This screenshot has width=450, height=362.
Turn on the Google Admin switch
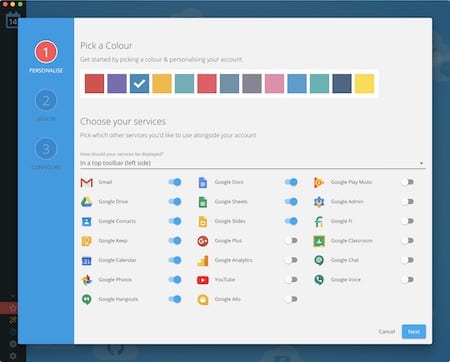(x=407, y=201)
